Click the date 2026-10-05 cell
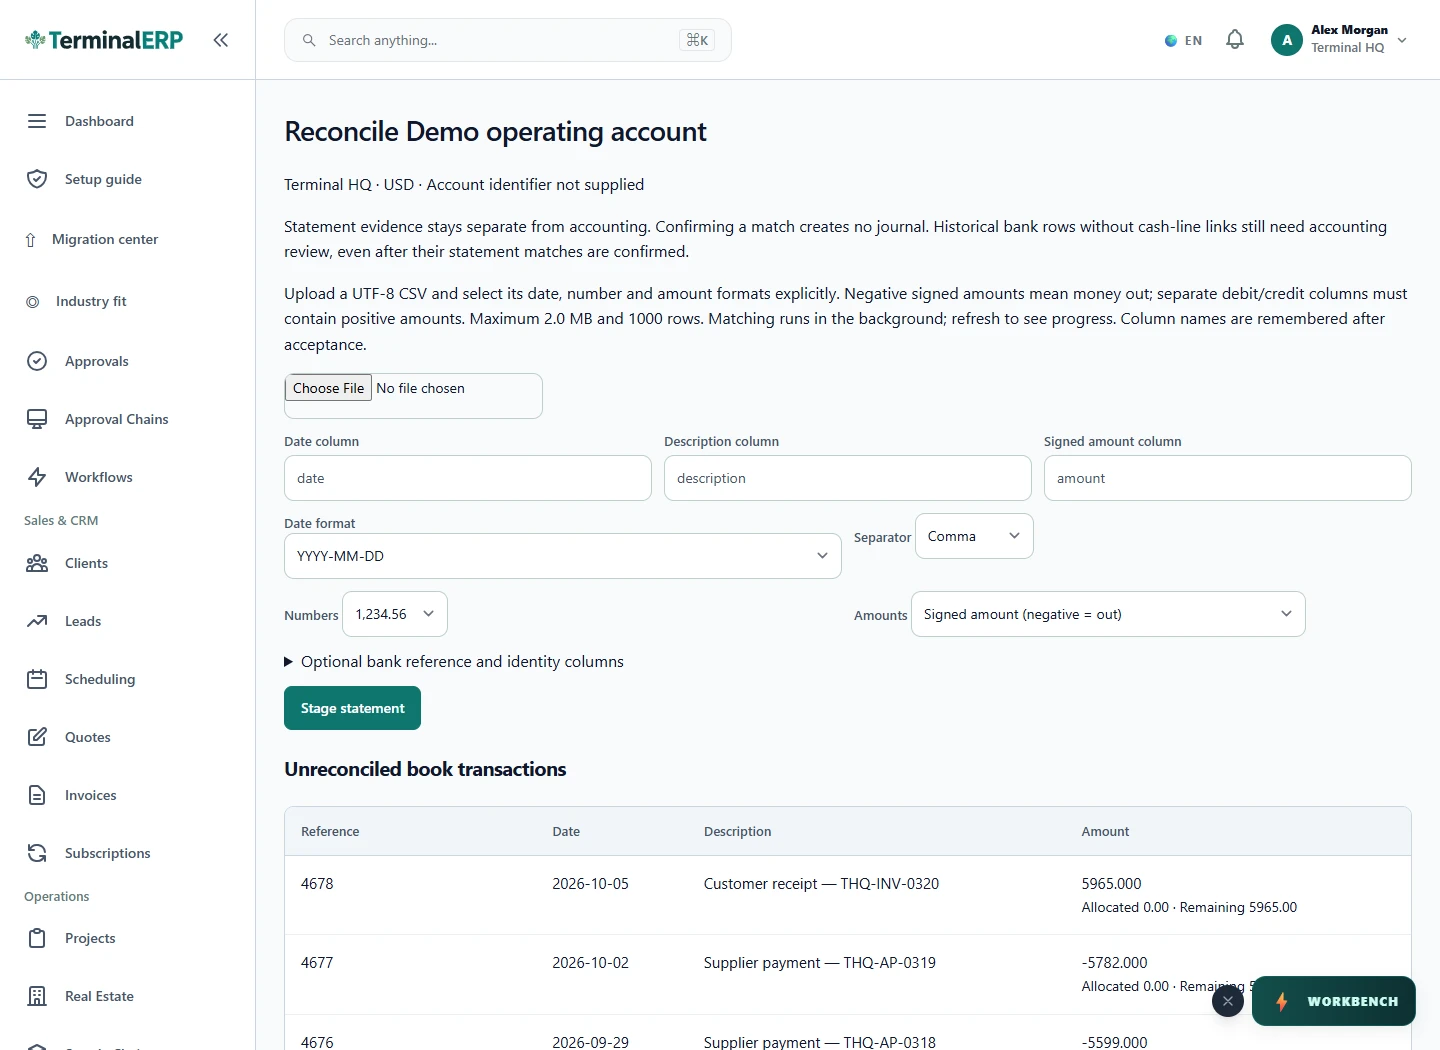The height and width of the screenshot is (1050, 1440). tap(590, 884)
